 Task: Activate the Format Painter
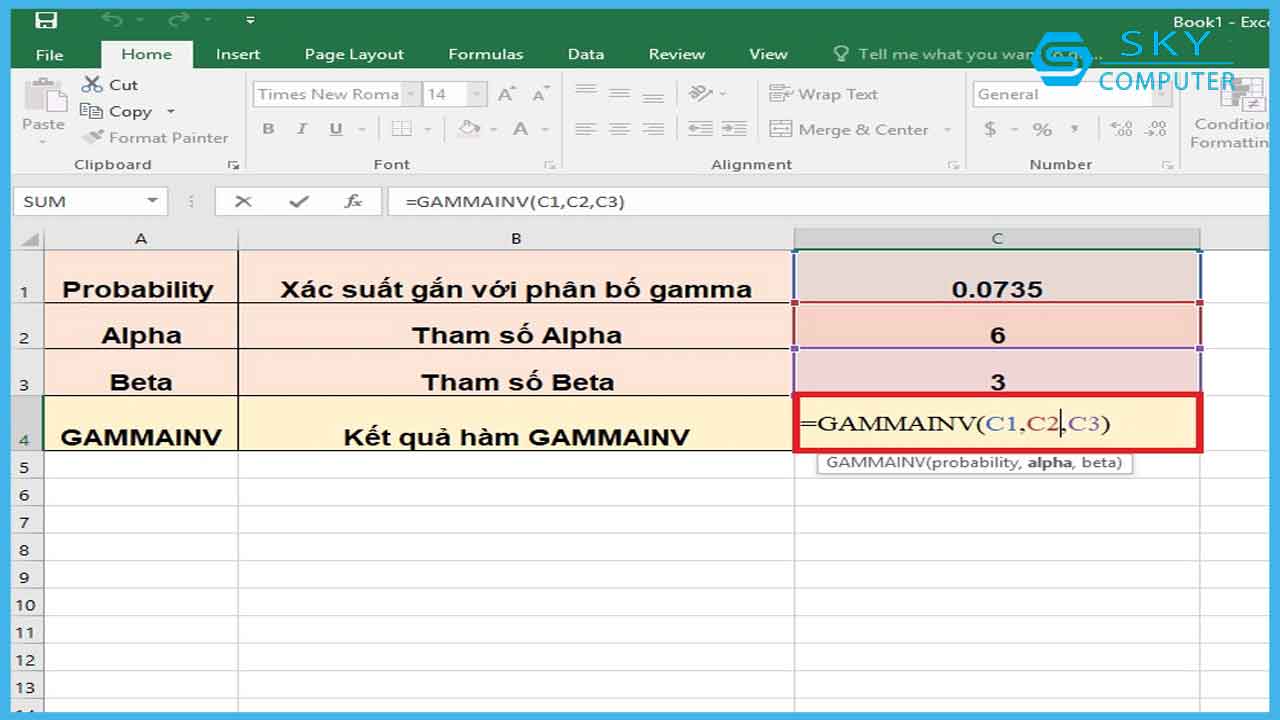pos(155,137)
